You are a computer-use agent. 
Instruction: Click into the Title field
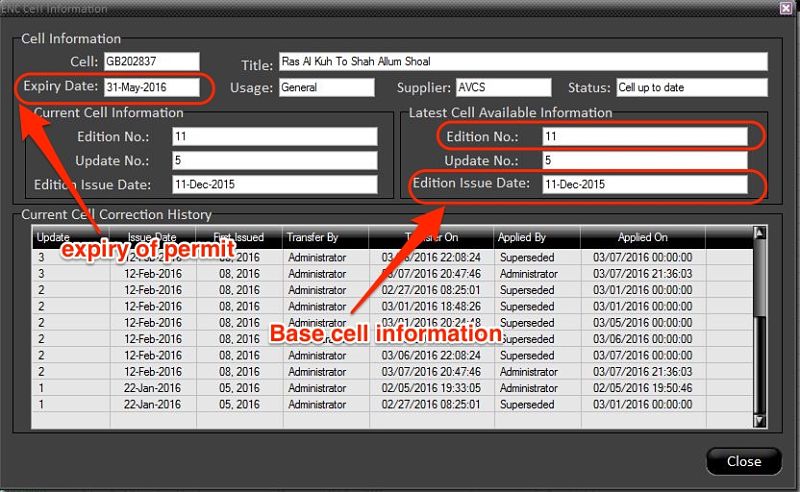coord(521,62)
